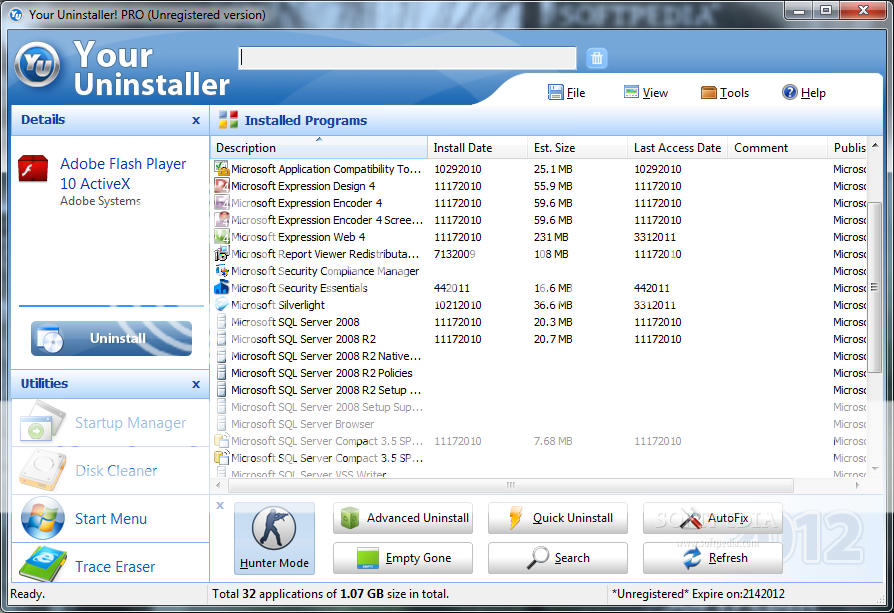Select Microsoft Security Compliance Manager icon
Image resolution: width=894 pixels, height=613 pixels.
tap(221, 271)
